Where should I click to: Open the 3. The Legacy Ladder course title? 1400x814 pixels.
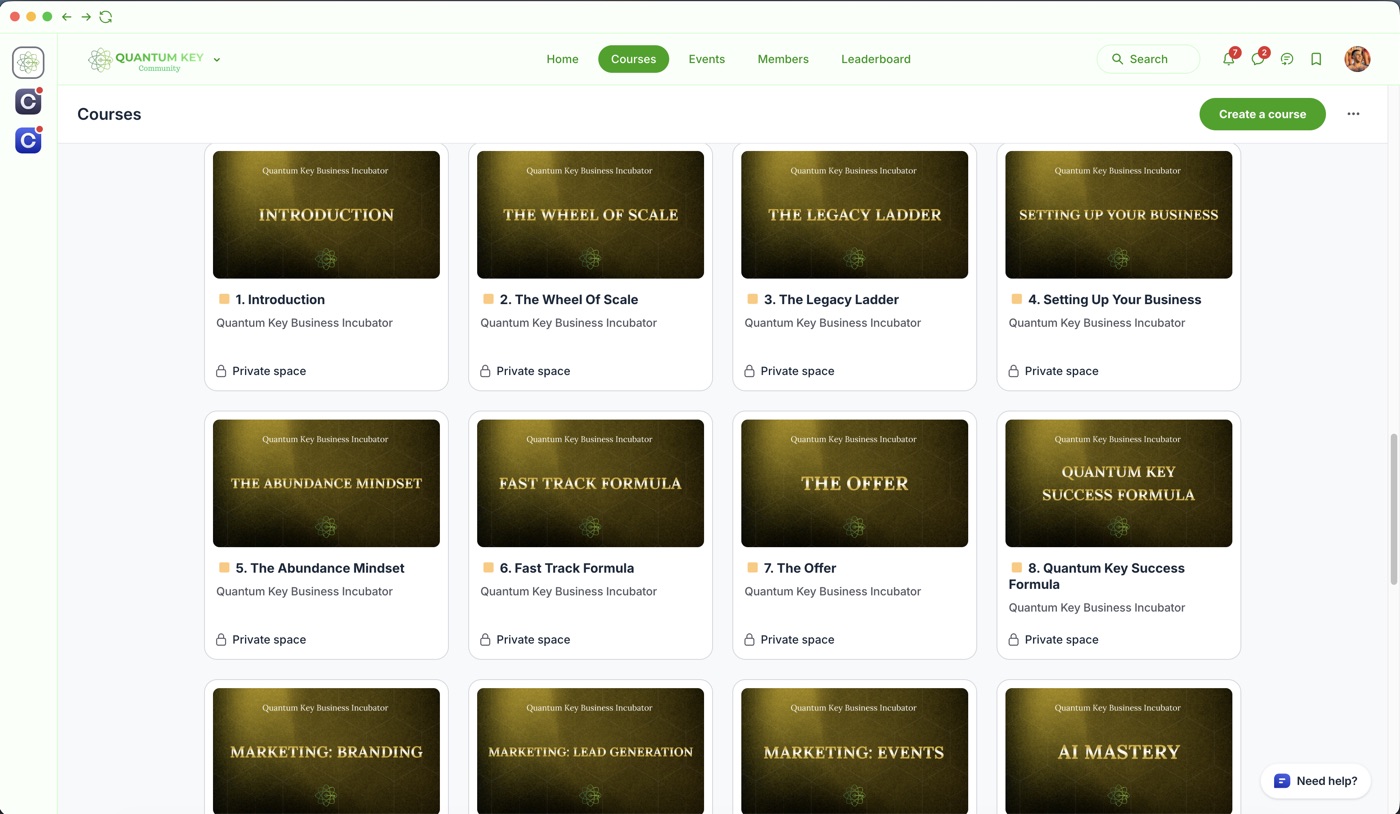tap(831, 299)
